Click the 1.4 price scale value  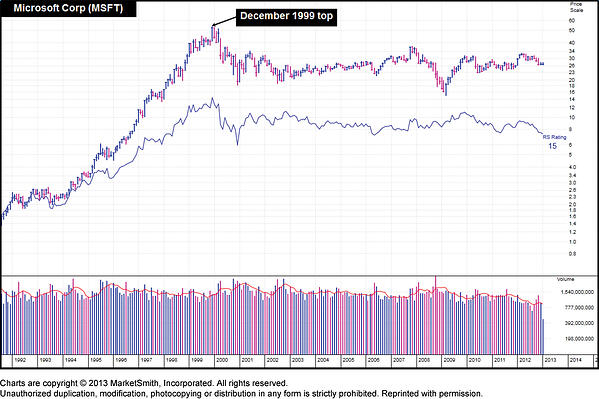[x=572, y=224]
